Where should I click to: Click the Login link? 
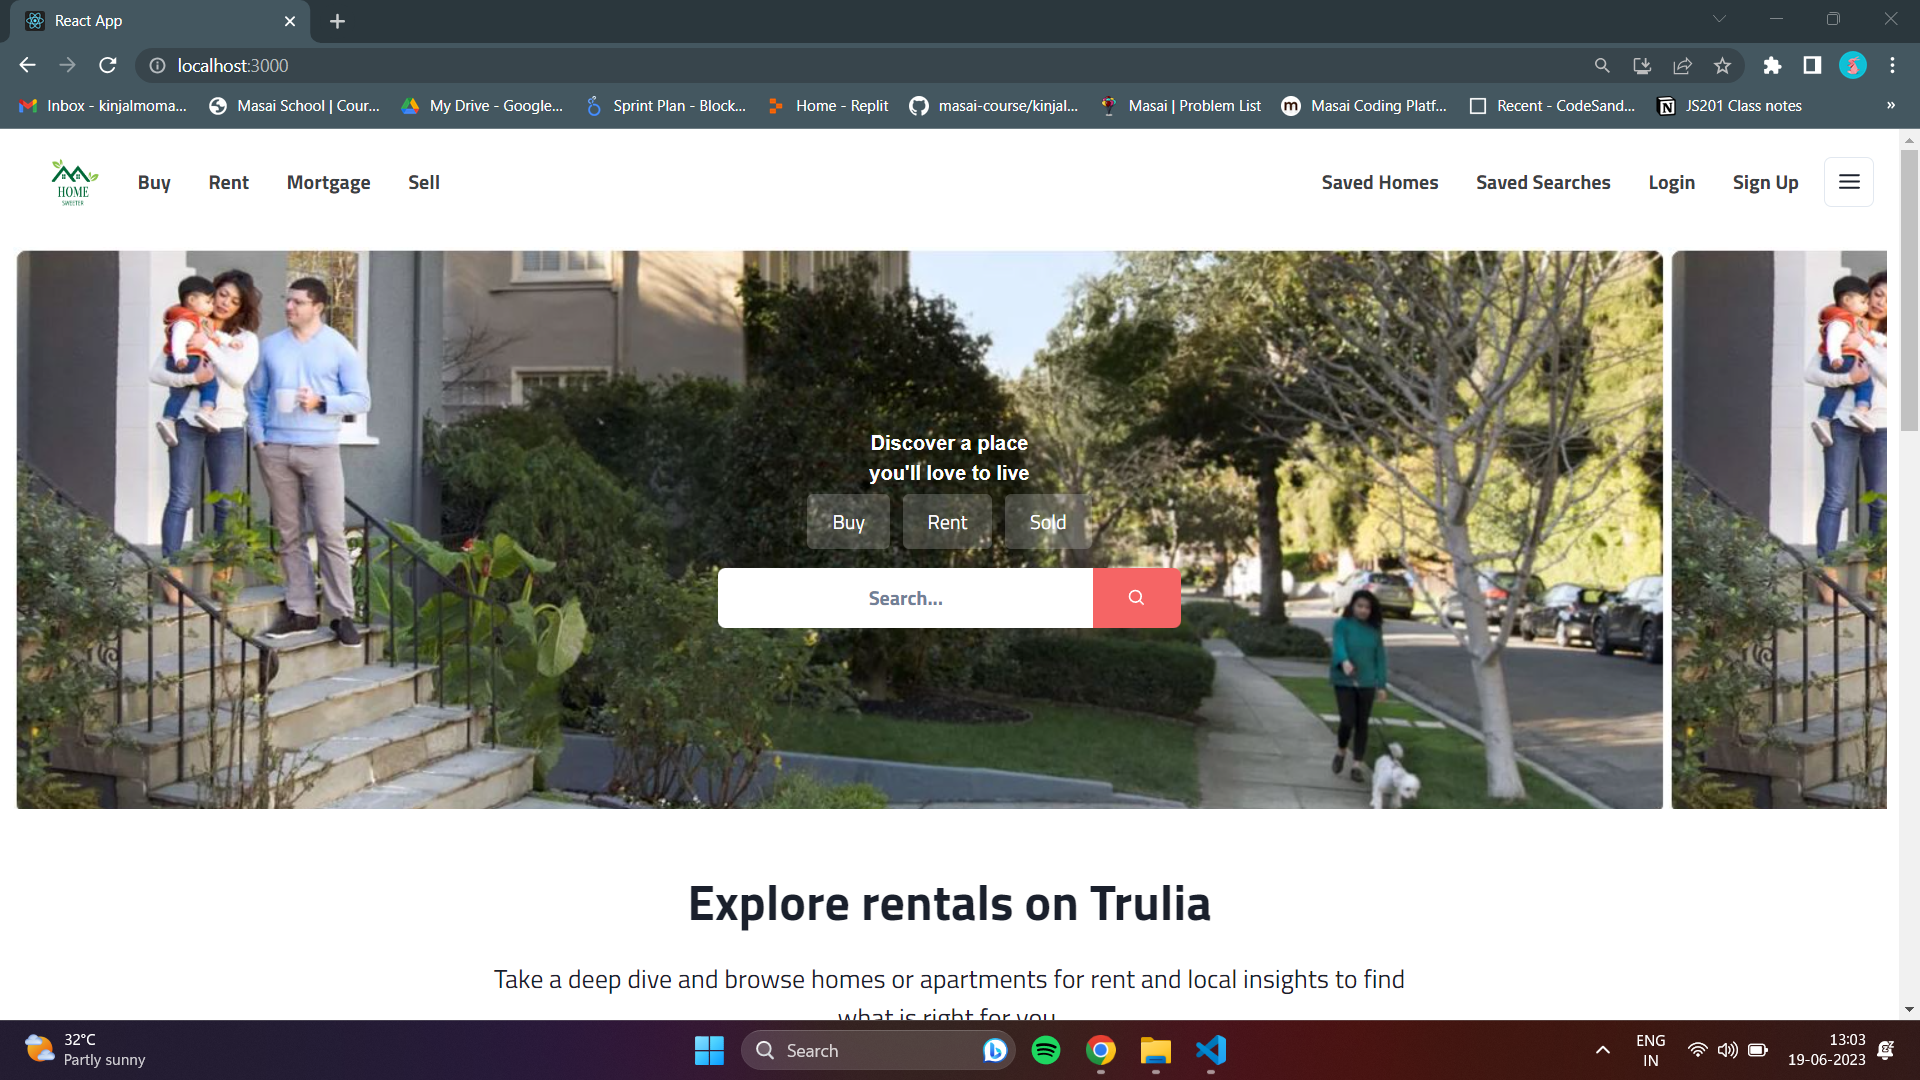tap(1671, 183)
